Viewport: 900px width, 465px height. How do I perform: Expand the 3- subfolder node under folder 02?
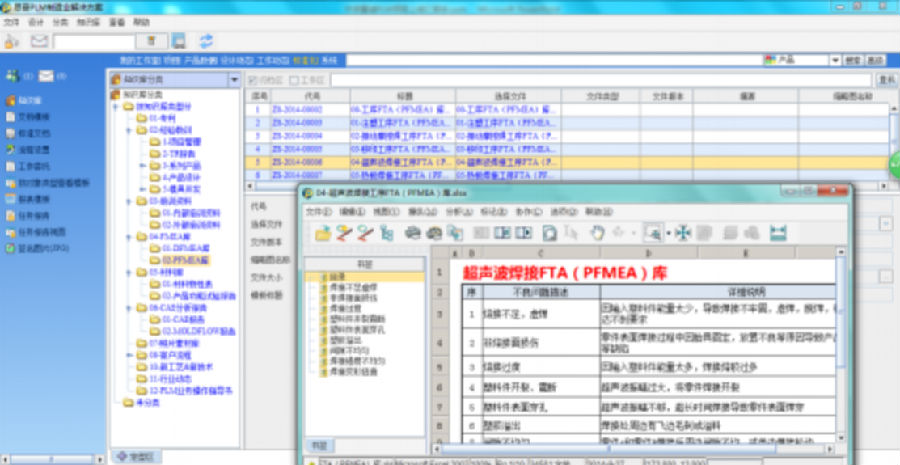coord(143,165)
